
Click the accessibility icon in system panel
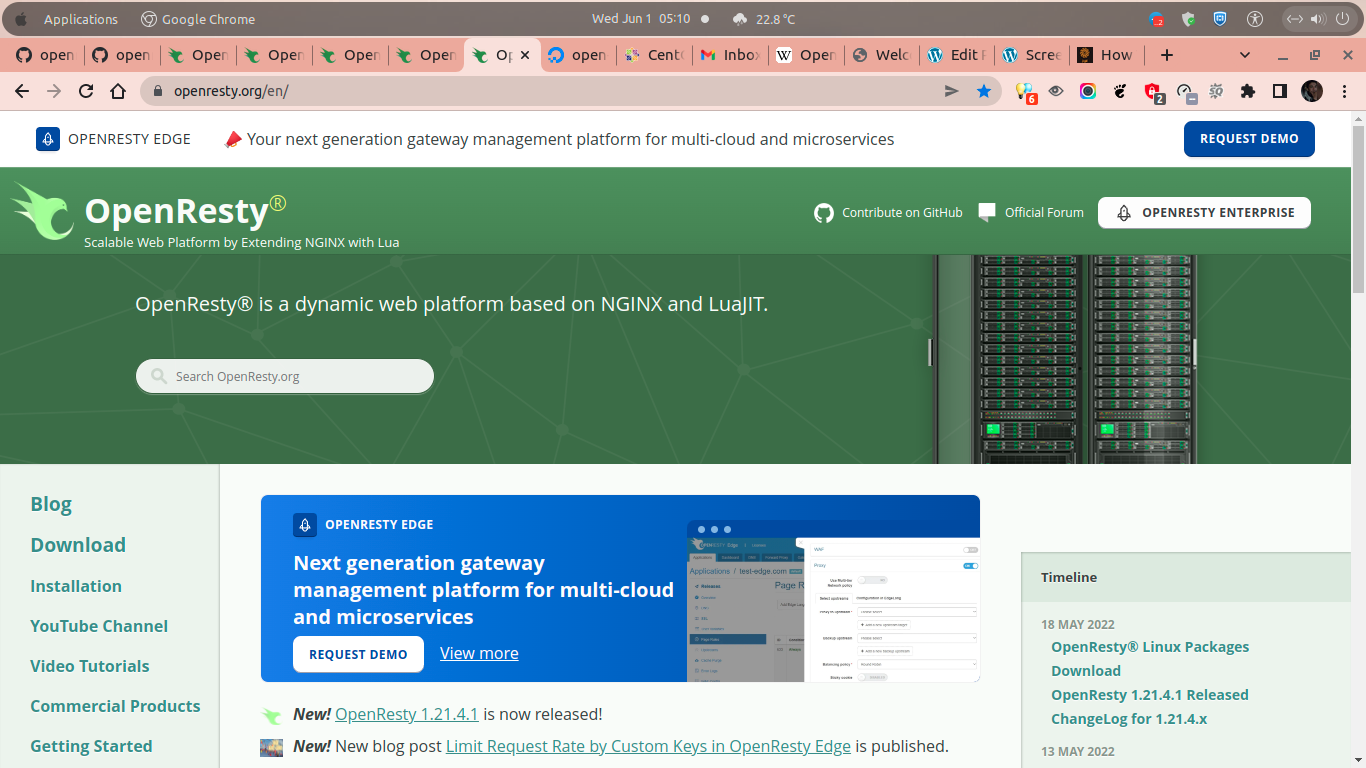point(1255,19)
